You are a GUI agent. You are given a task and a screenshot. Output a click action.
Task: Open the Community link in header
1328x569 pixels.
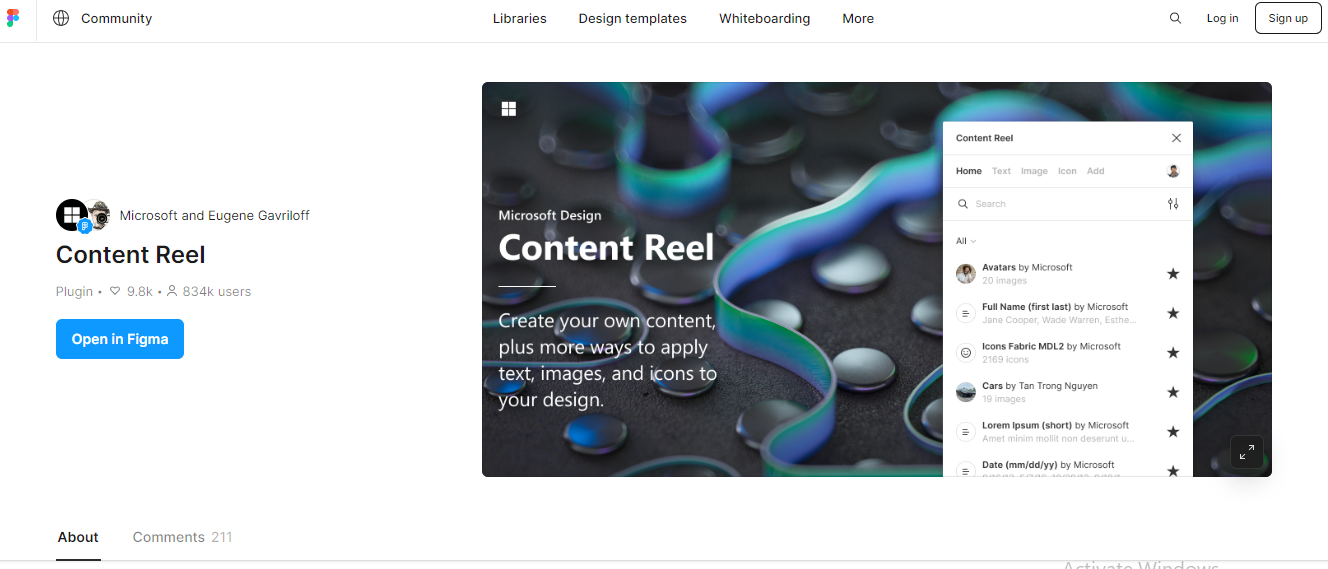(x=117, y=18)
